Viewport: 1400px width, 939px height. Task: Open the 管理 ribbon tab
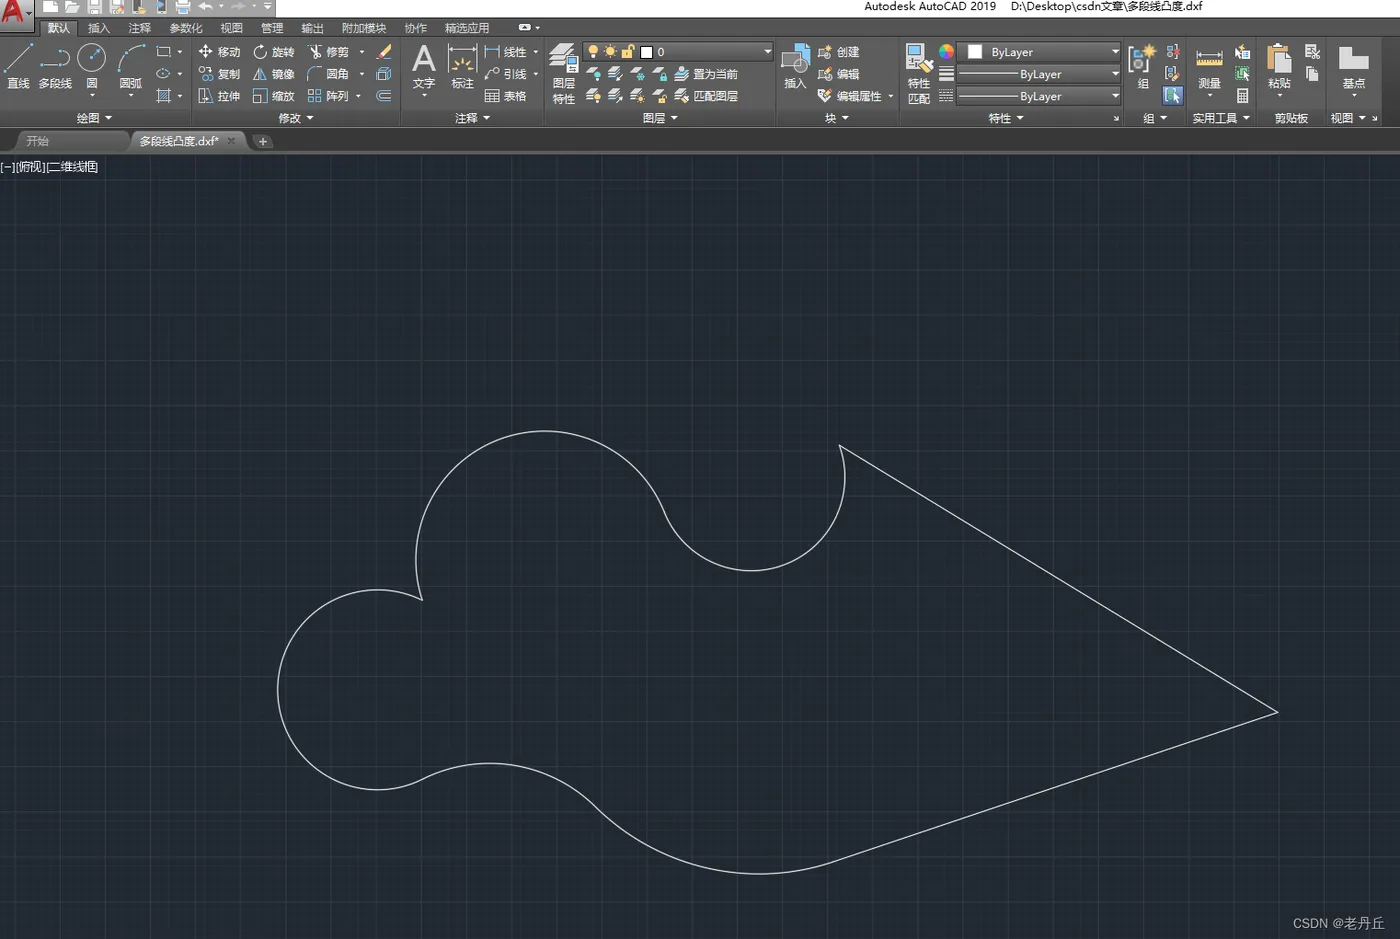click(271, 28)
